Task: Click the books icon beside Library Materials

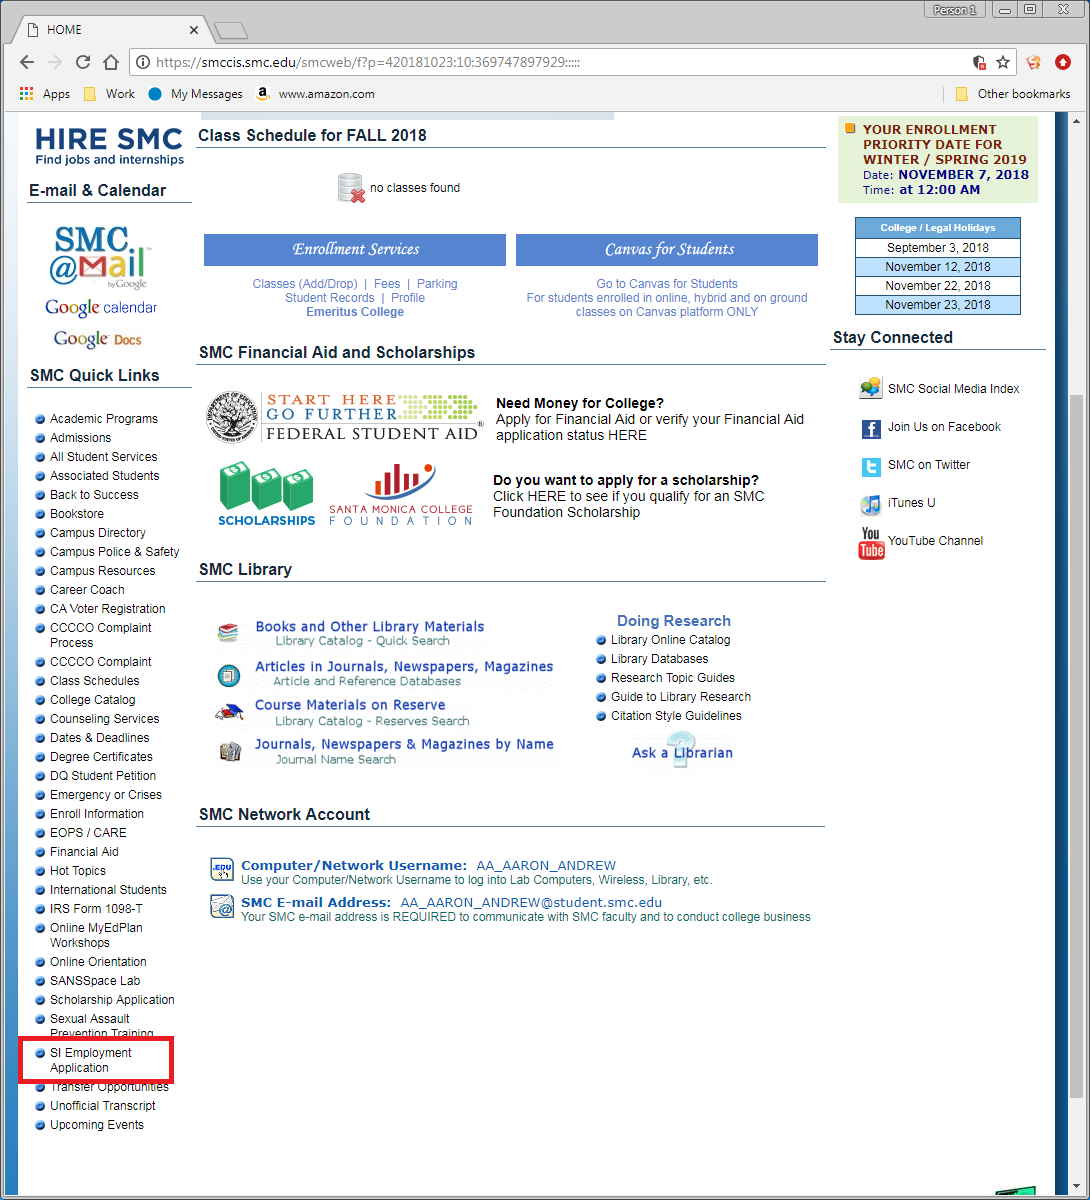Action: 229,632
